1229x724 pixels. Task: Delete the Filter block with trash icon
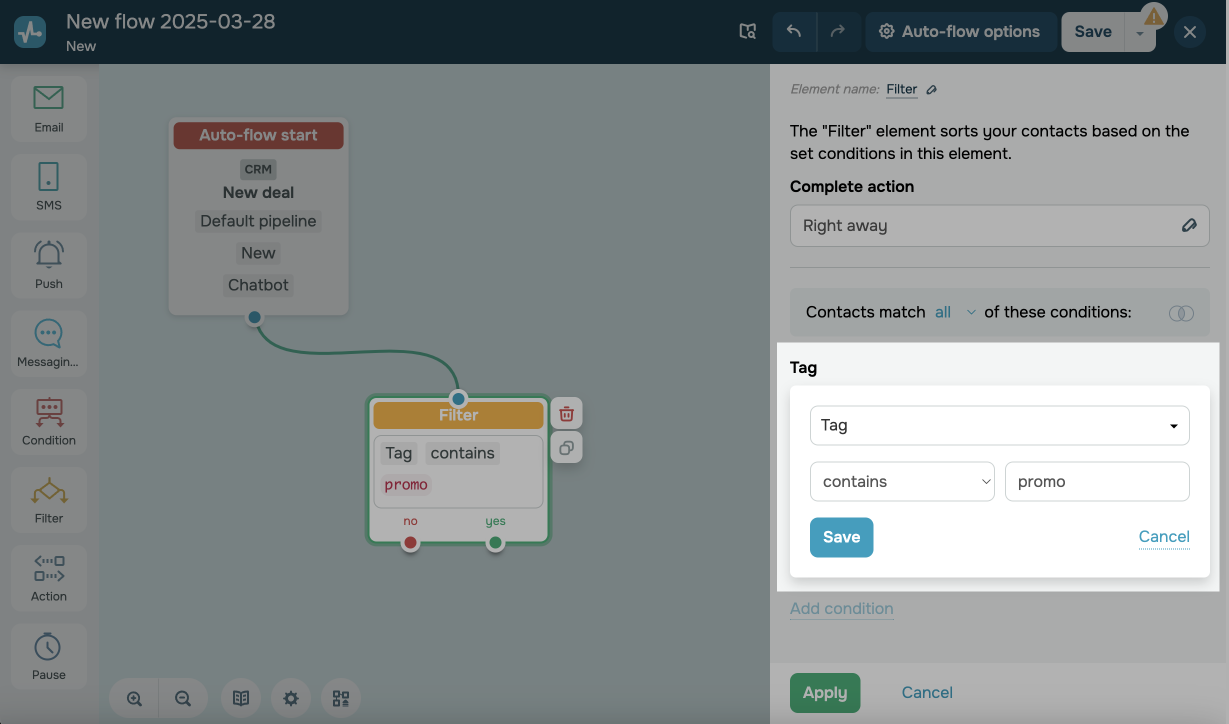[x=566, y=413]
